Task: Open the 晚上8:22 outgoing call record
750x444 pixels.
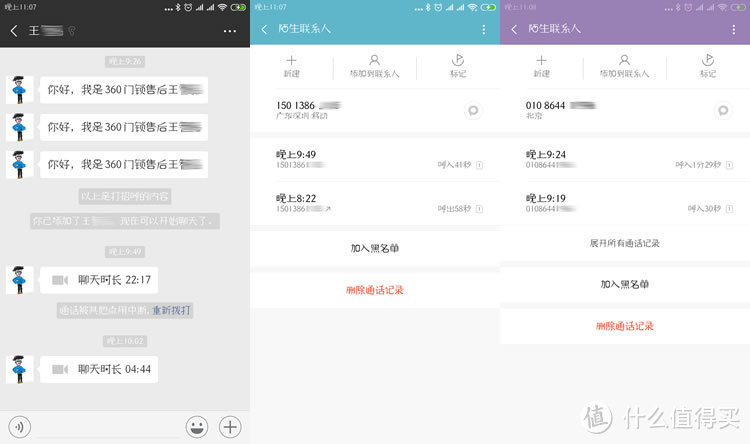Action: 375,203
